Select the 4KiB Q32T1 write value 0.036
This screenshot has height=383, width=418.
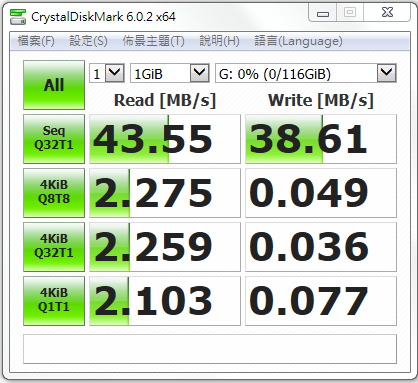pyautogui.click(x=321, y=247)
